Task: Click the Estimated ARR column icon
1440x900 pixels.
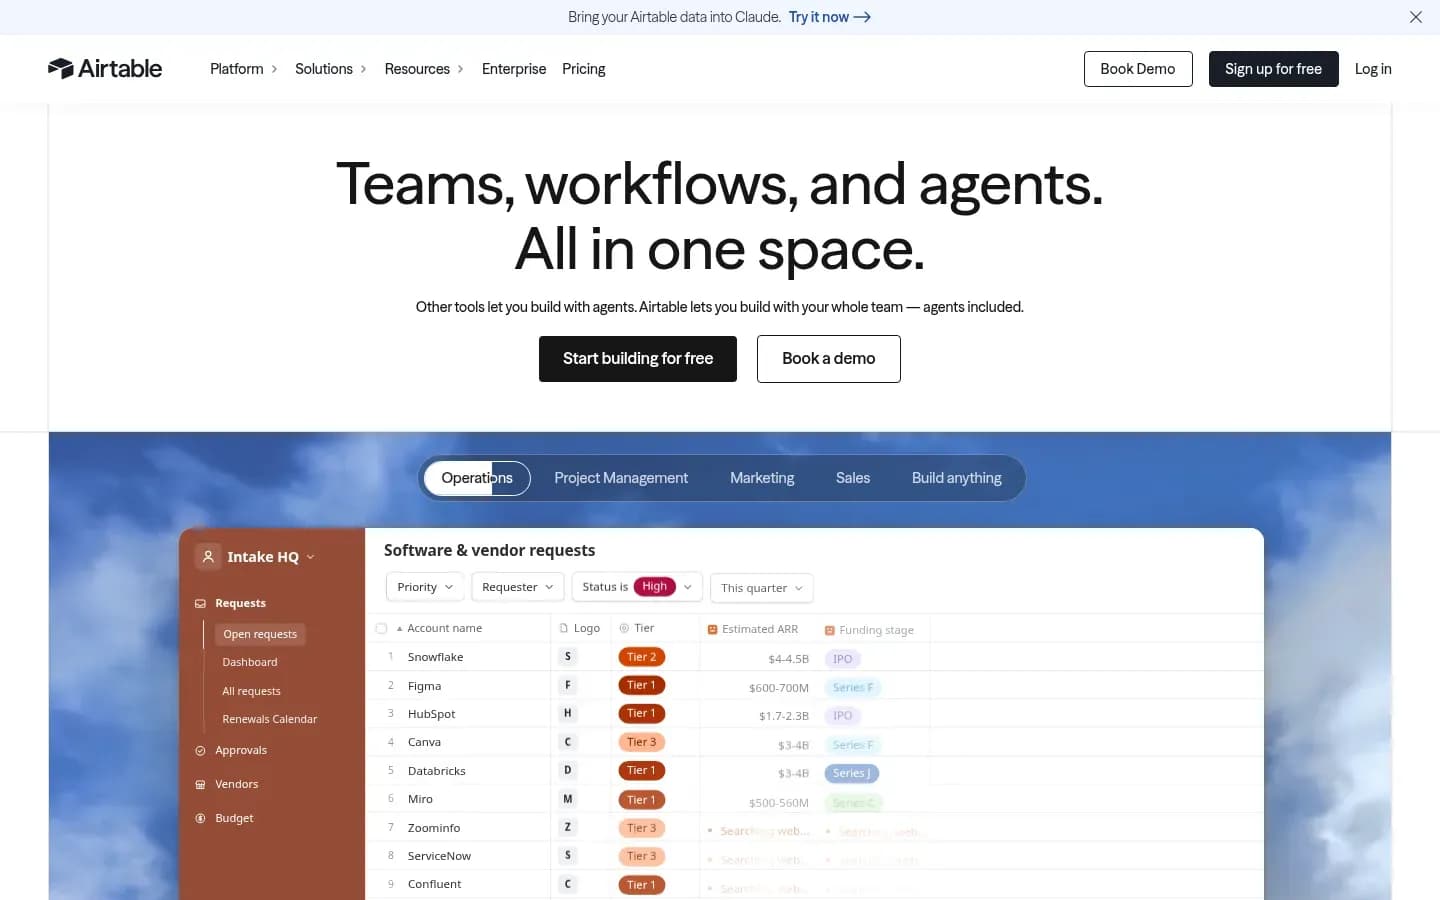Action: [712, 629]
